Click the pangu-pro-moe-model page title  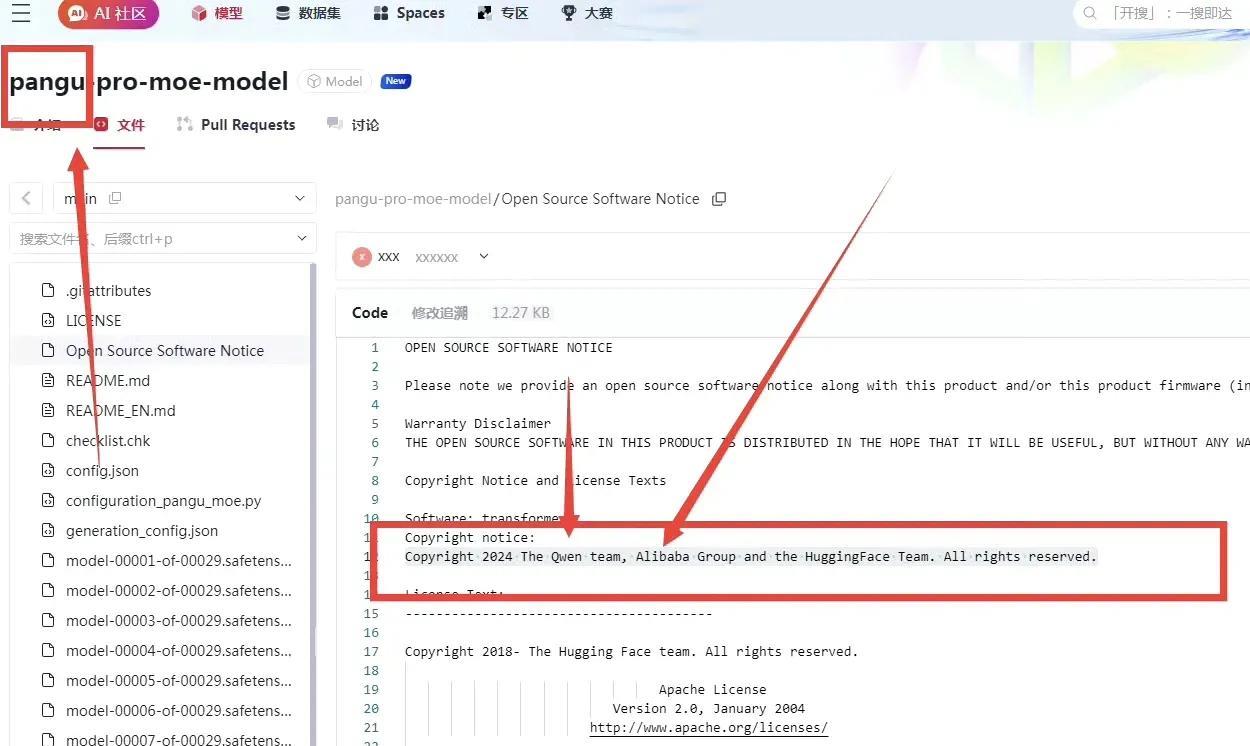pyautogui.click(x=149, y=81)
